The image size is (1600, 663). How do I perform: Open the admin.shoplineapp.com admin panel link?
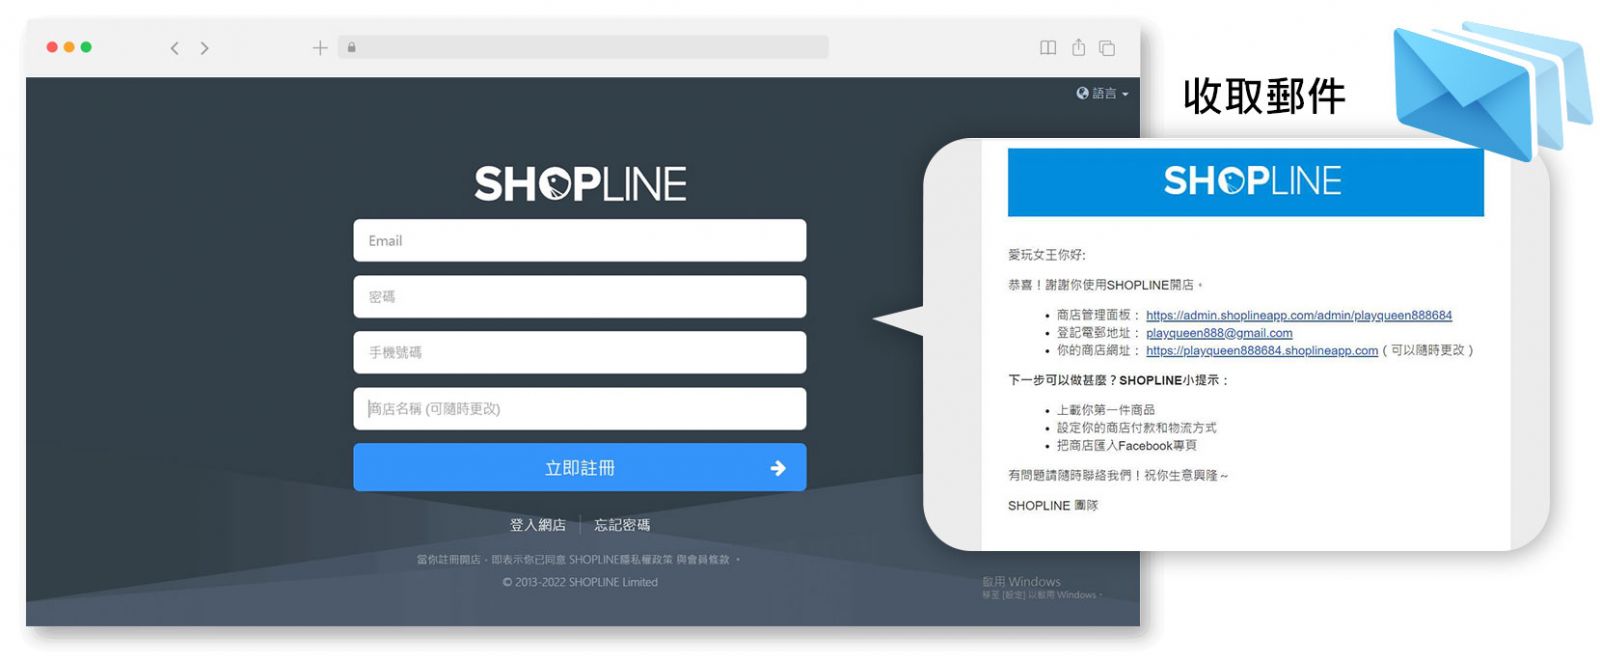(x=1299, y=316)
